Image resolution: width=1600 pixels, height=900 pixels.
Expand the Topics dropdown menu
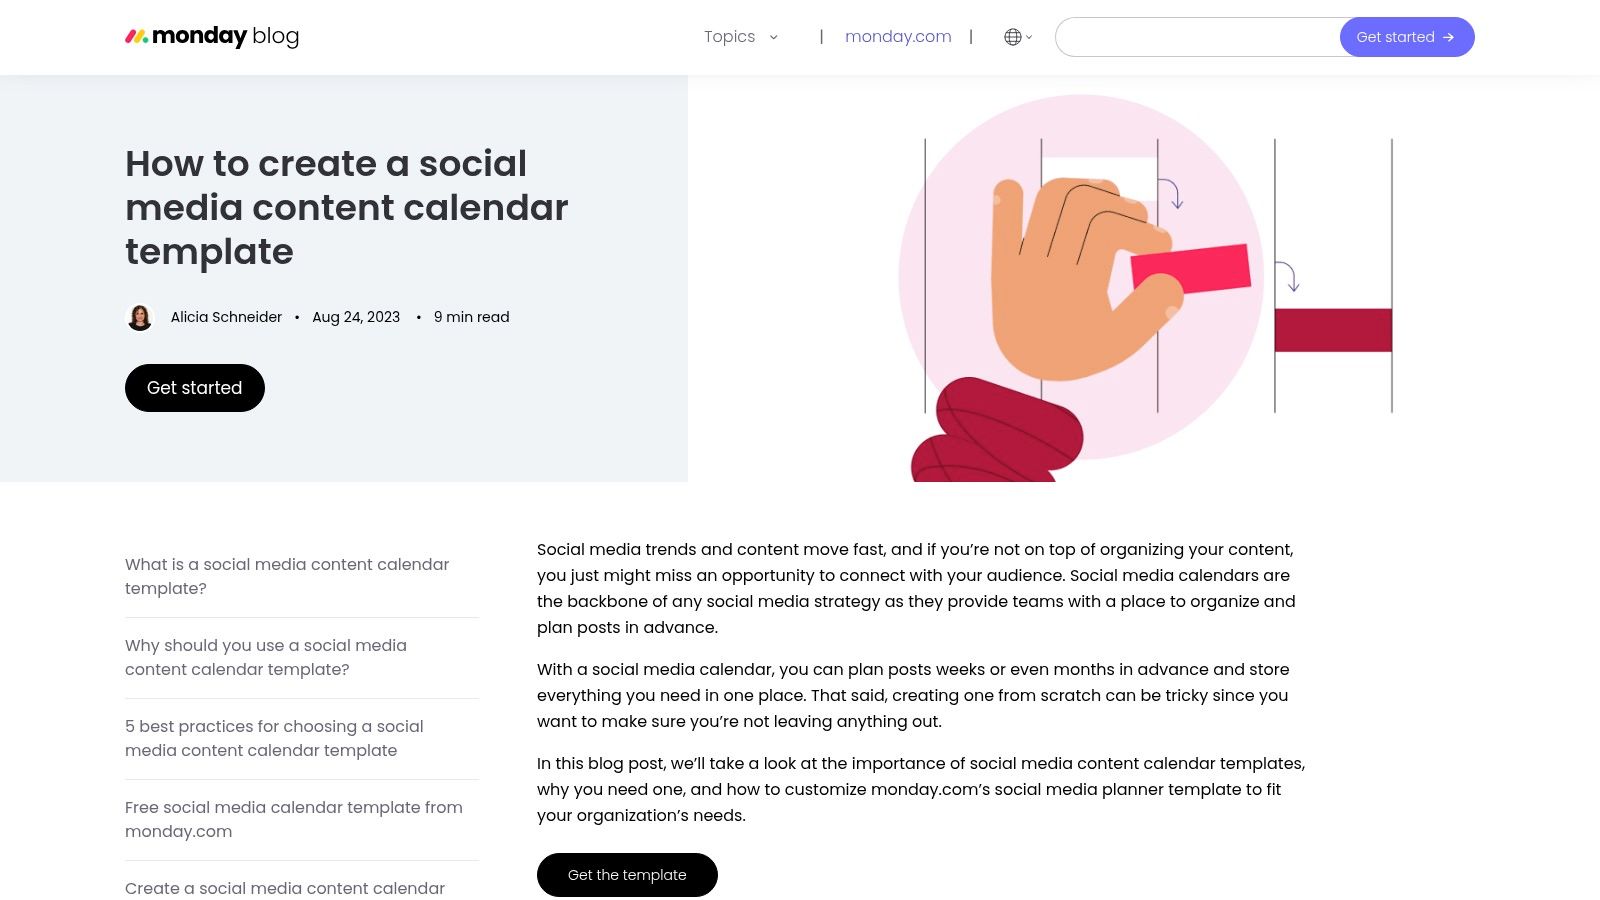point(730,37)
